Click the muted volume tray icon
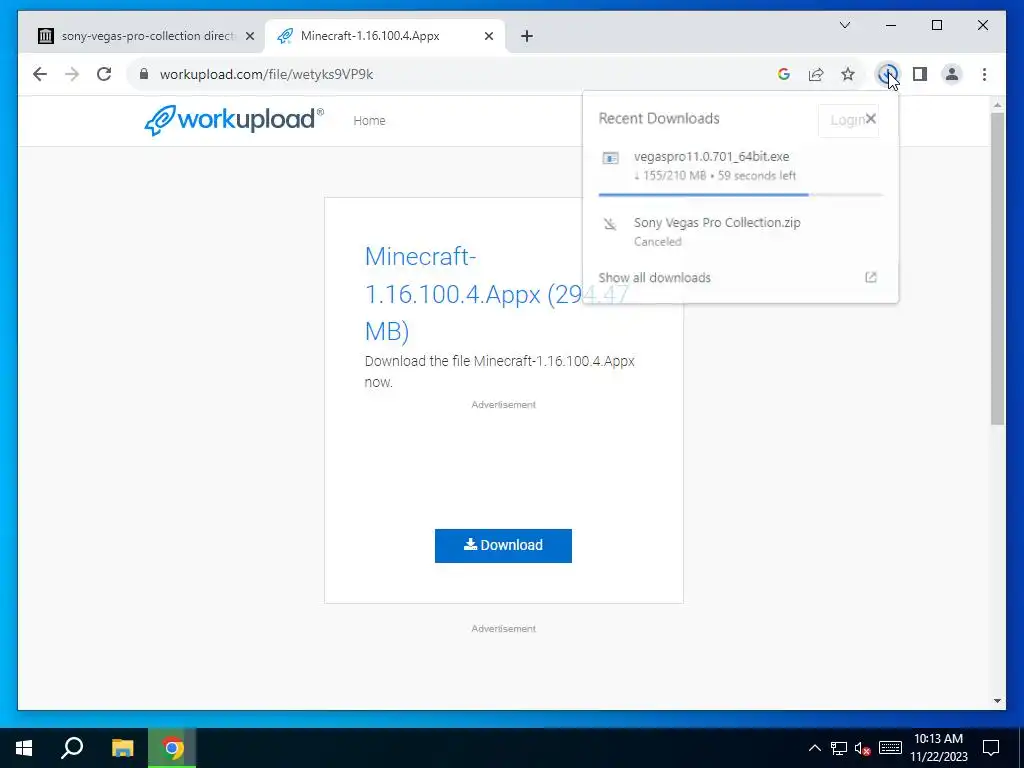The height and width of the screenshot is (768, 1024). coord(863,748)
